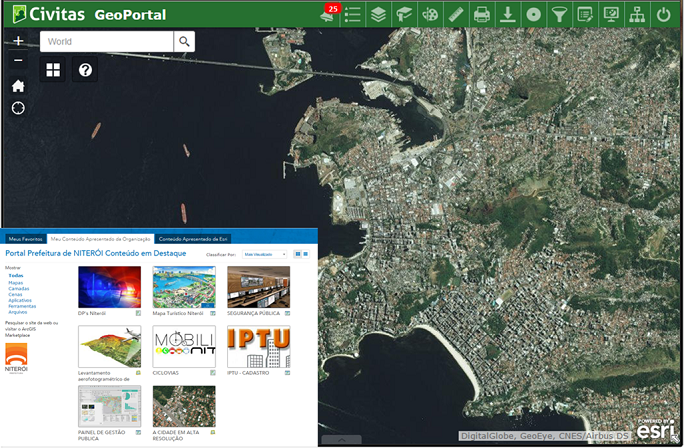
Task: Filter content by Todas
Action: (16, 276)
